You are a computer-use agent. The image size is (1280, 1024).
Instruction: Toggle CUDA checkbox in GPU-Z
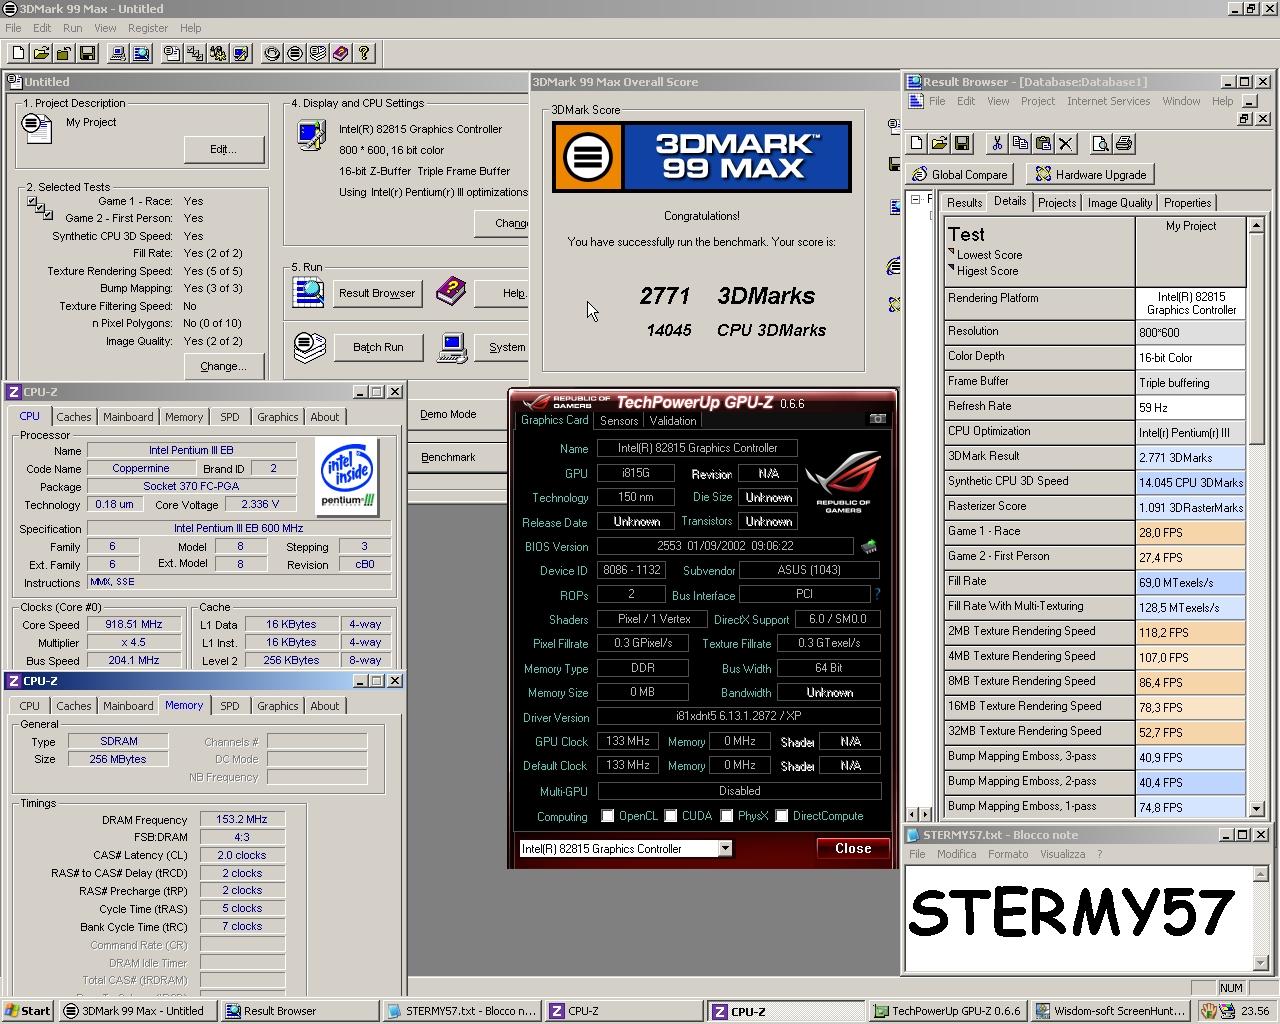click(x=671, y=816)
